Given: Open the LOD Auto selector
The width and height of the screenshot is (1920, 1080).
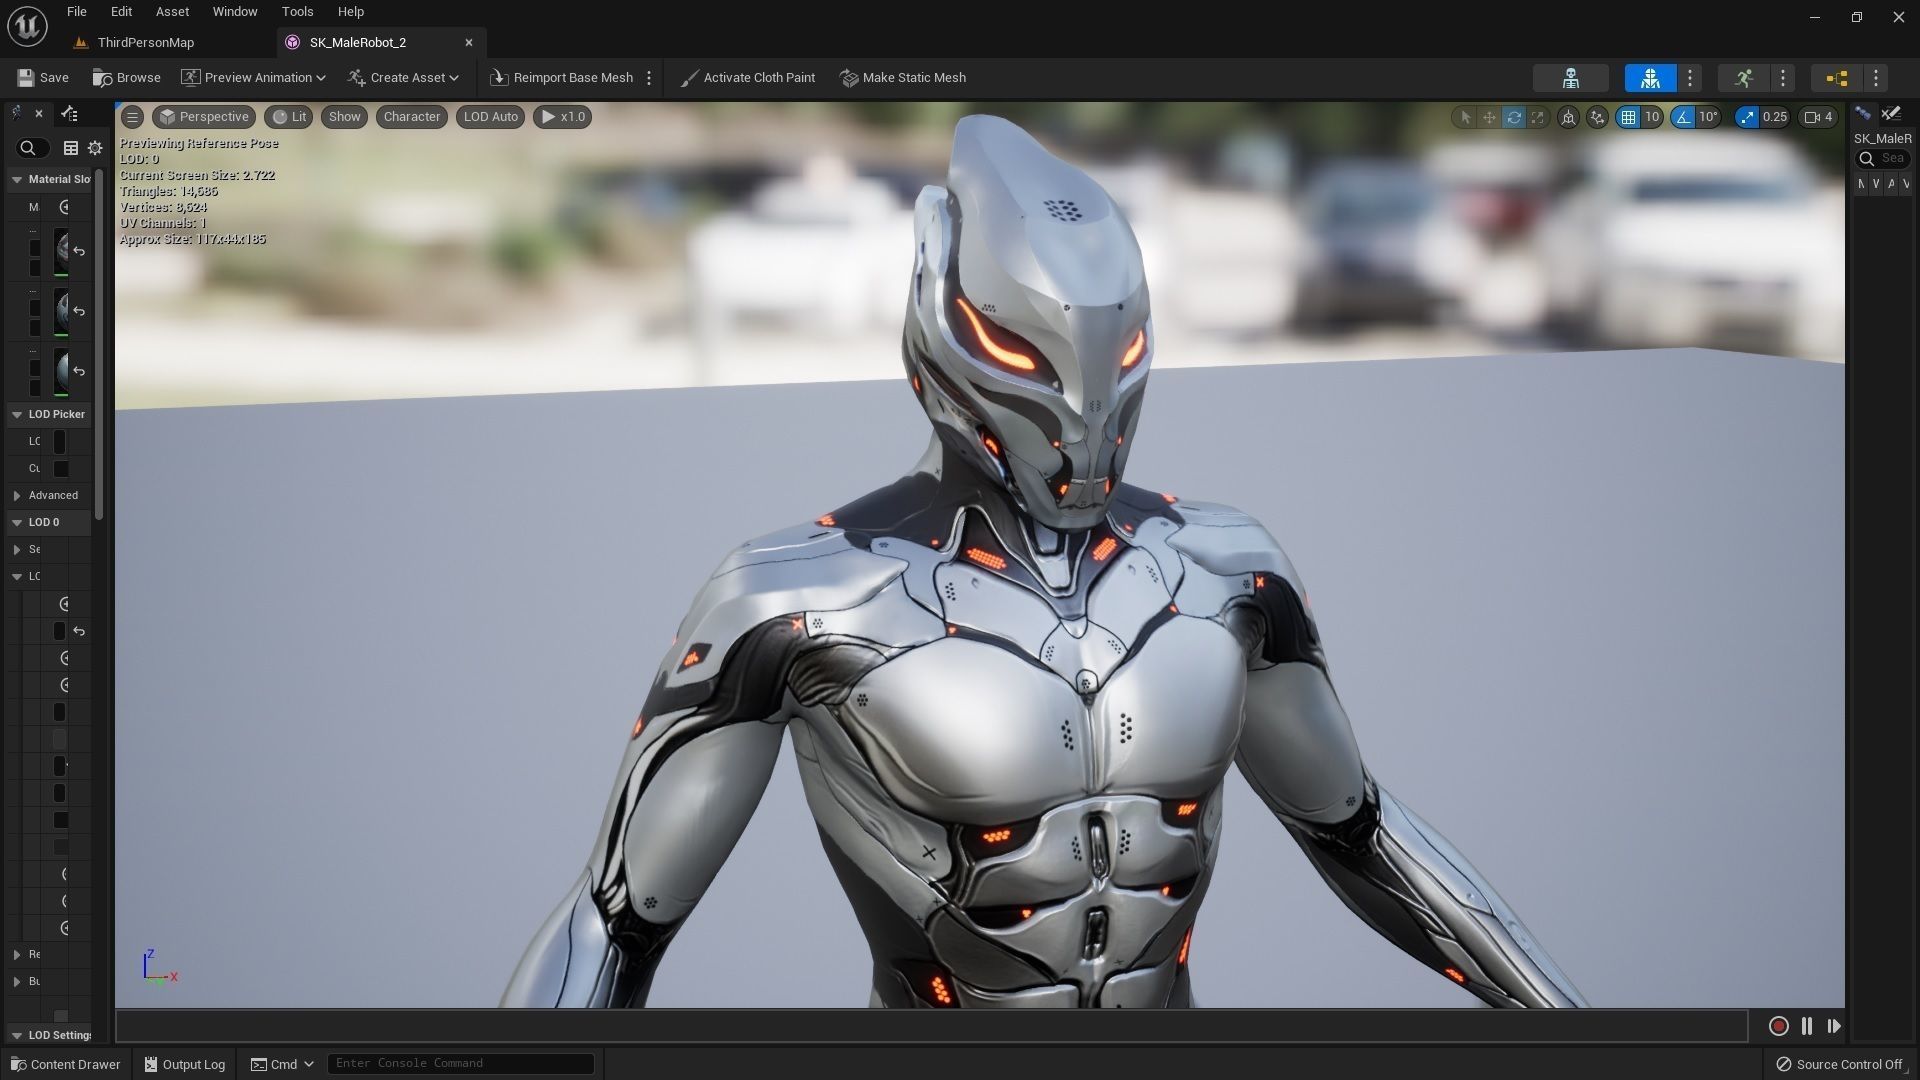Looking at the screenshot, I should point(491,117).
